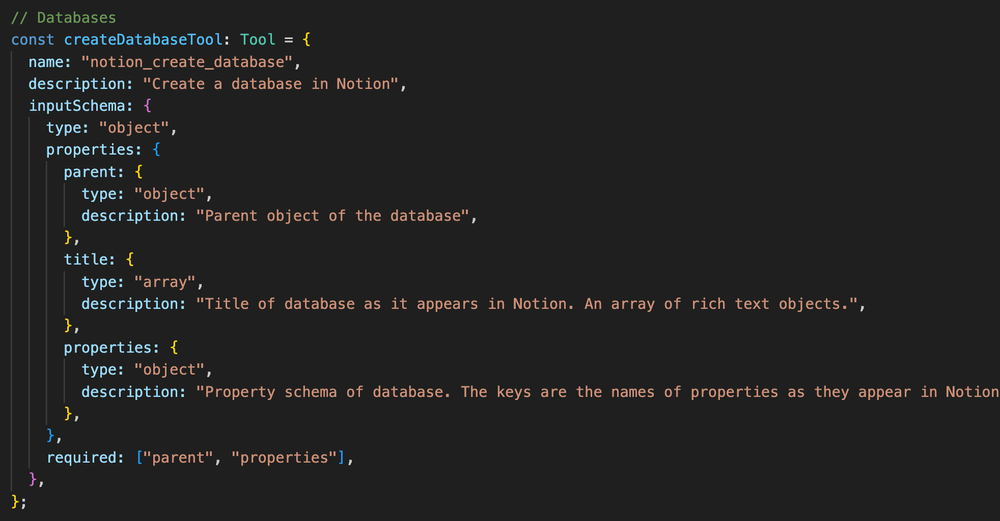The image size is (1000, 521).
Task: Click the opening brace after inputSchema
Action: [x=148, y=105]
